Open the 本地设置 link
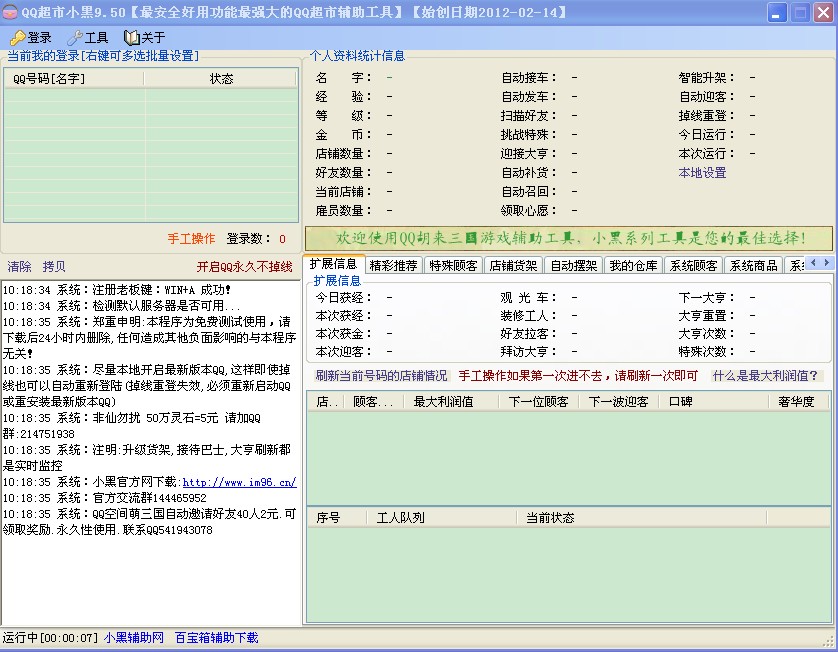This screenshot has height=652, width=838. point(702,173)
